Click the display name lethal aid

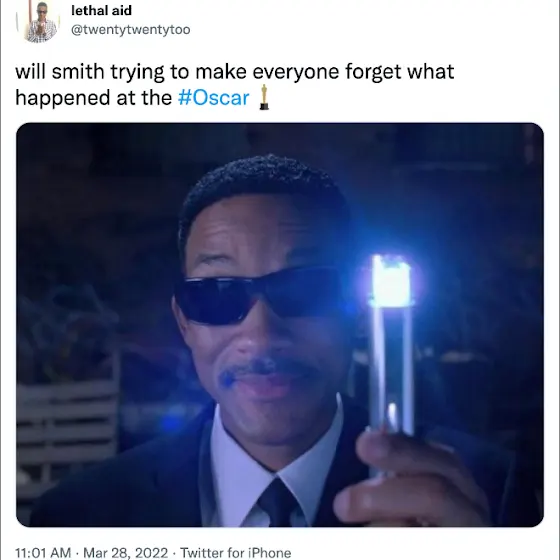(101, 10)
